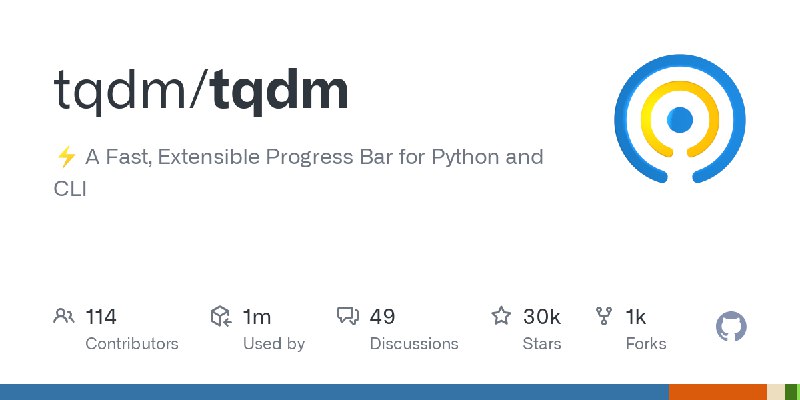The width and height of the screenshot is (800, 400).
Task: Click the orange language bar segment
Action: [x=718, y=392]
